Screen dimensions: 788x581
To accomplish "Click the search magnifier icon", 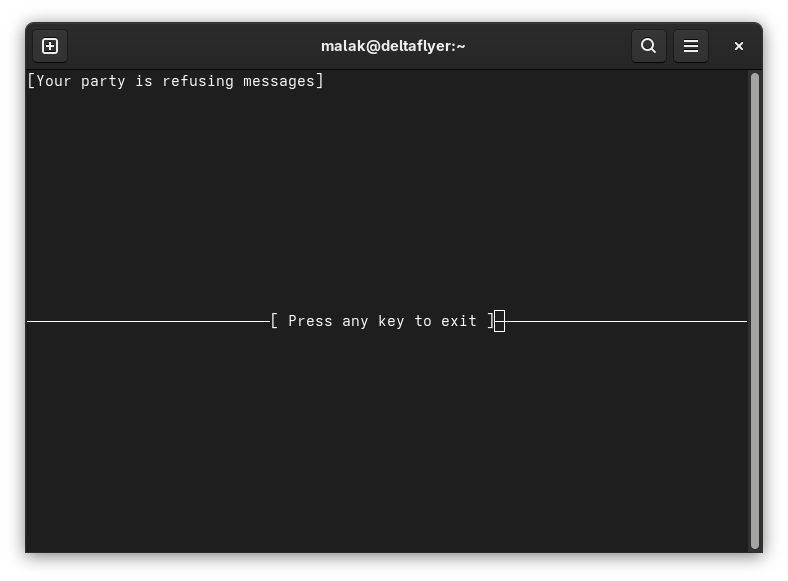I will point(649,46).
